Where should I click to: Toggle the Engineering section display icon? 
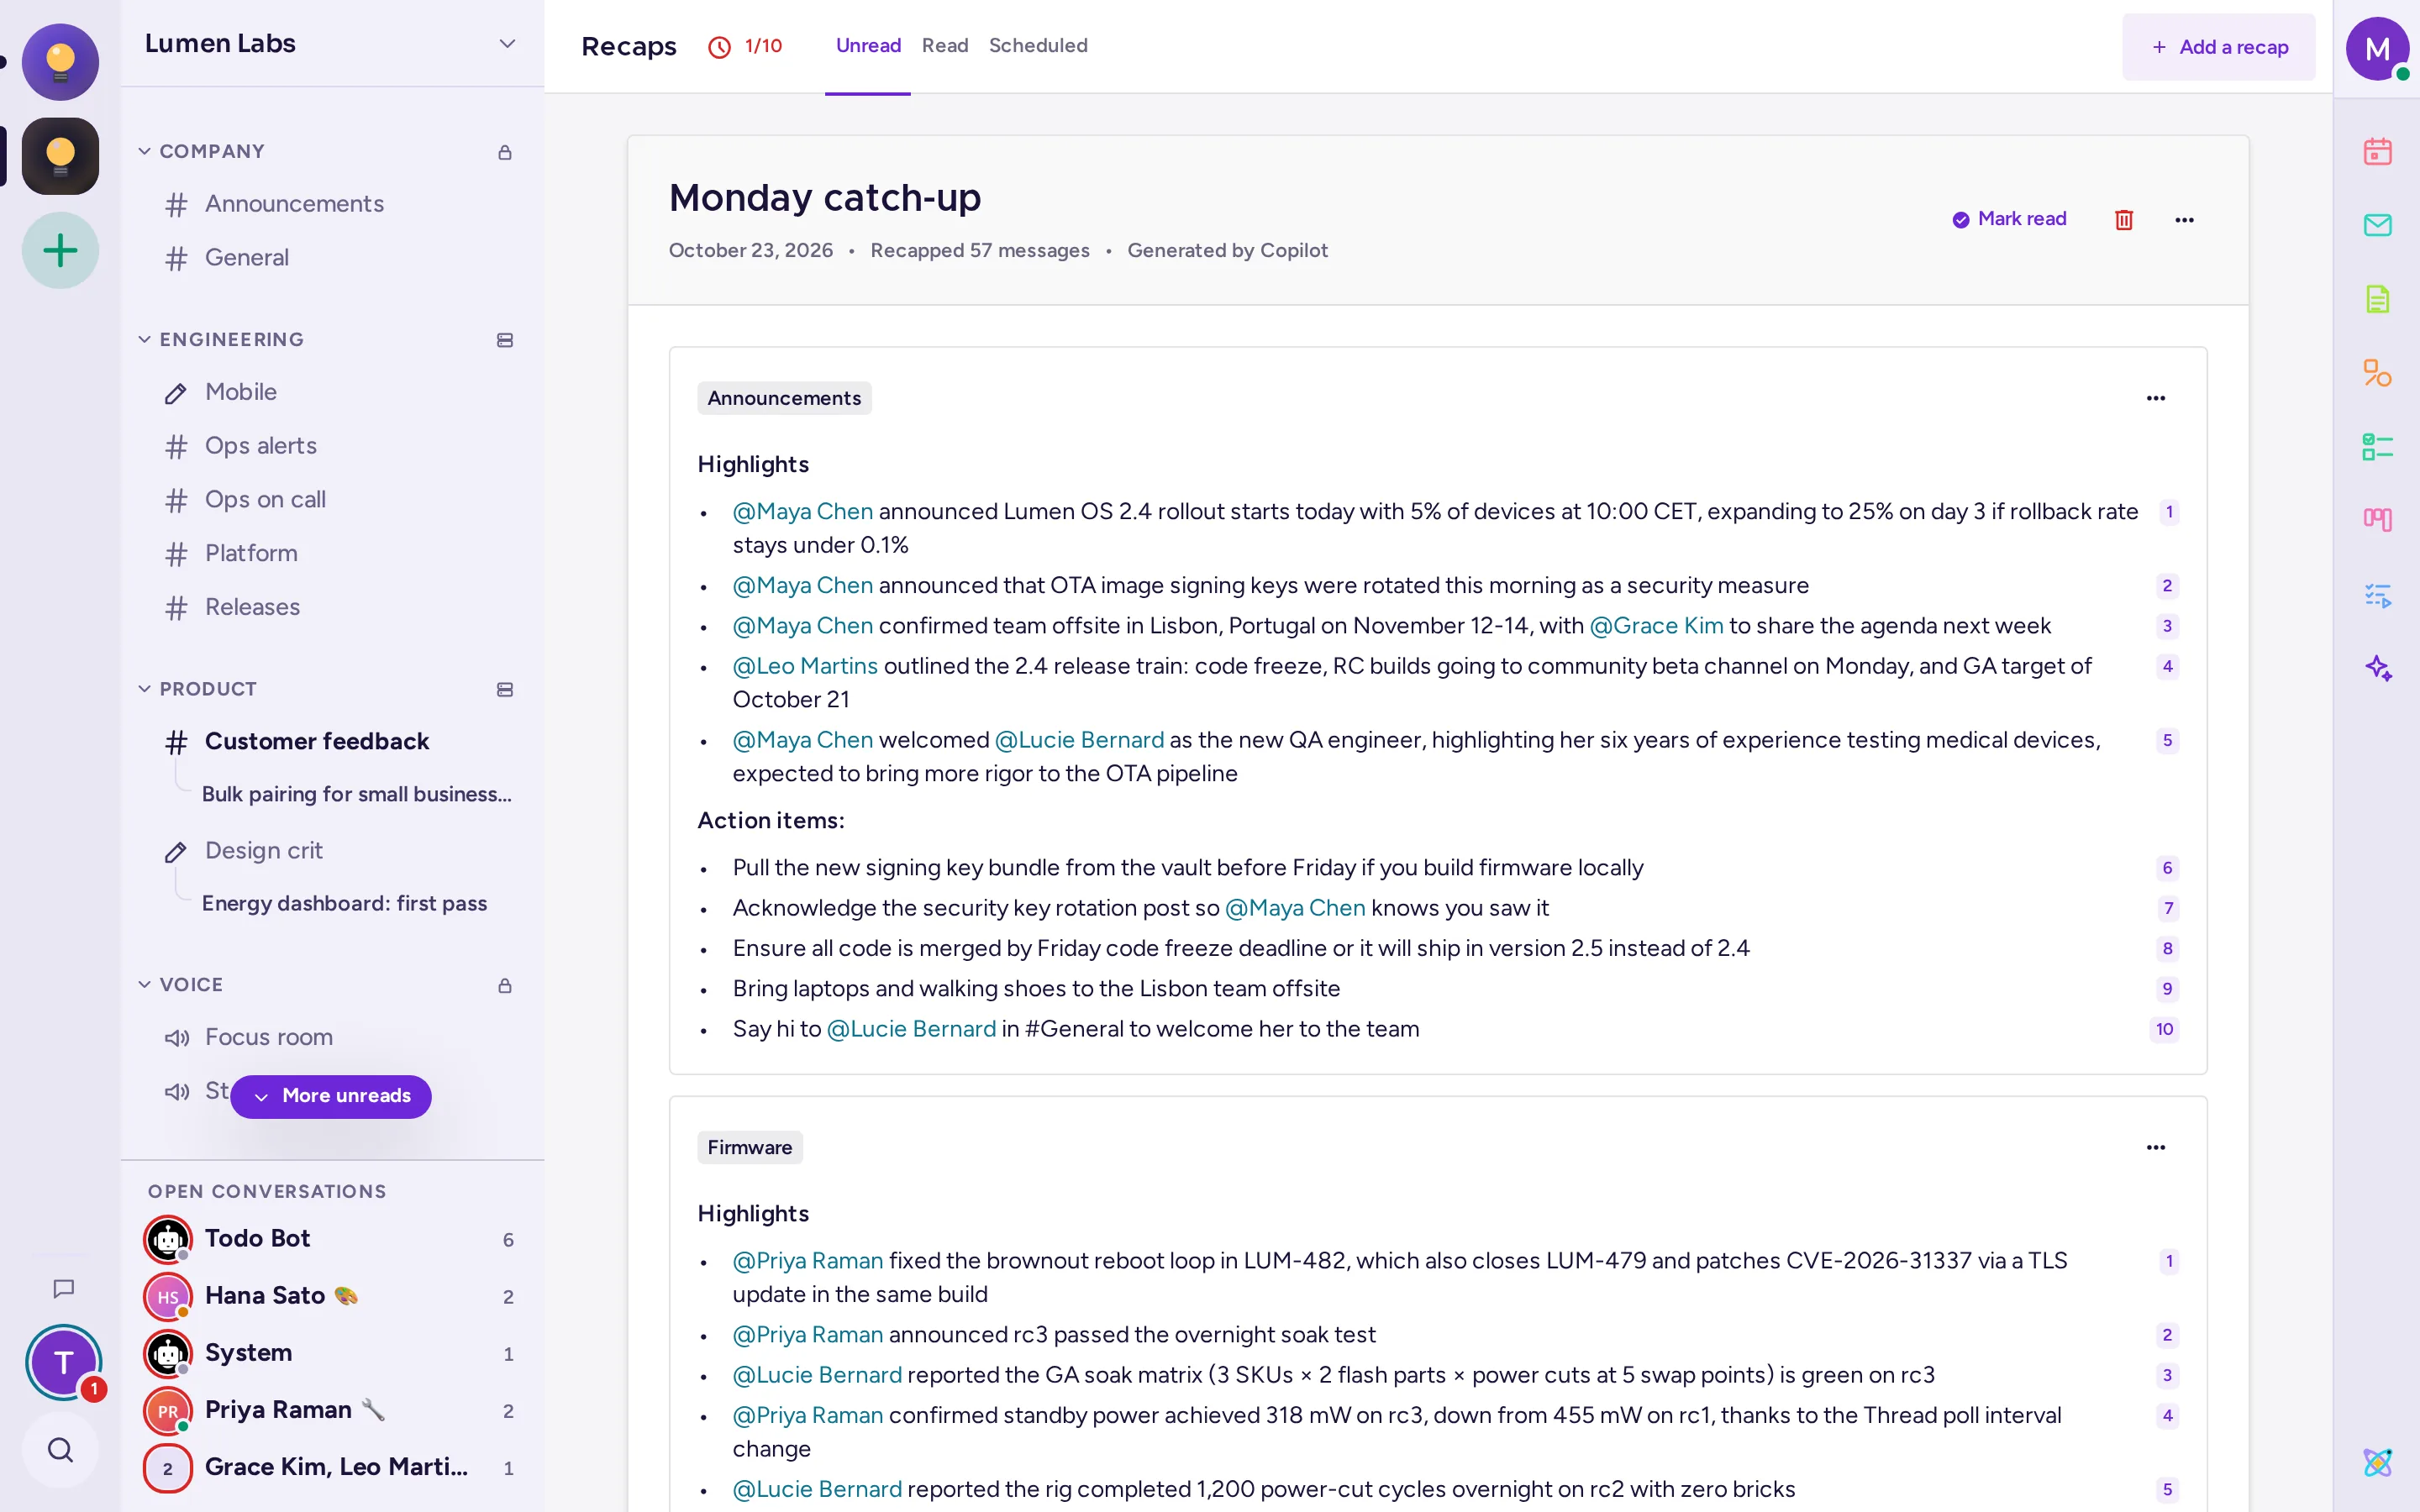[x=505, y=340]
